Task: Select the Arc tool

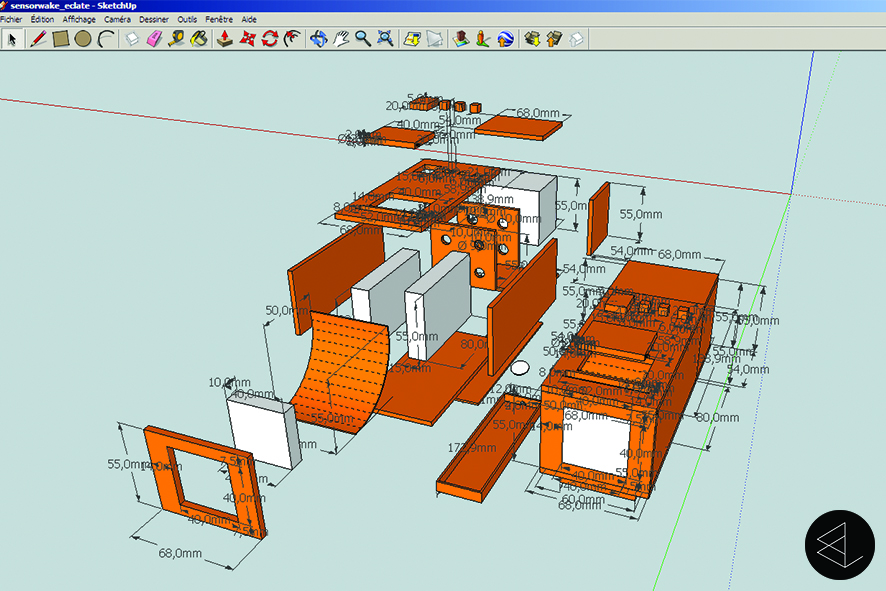Action: (x=105, y=39)
